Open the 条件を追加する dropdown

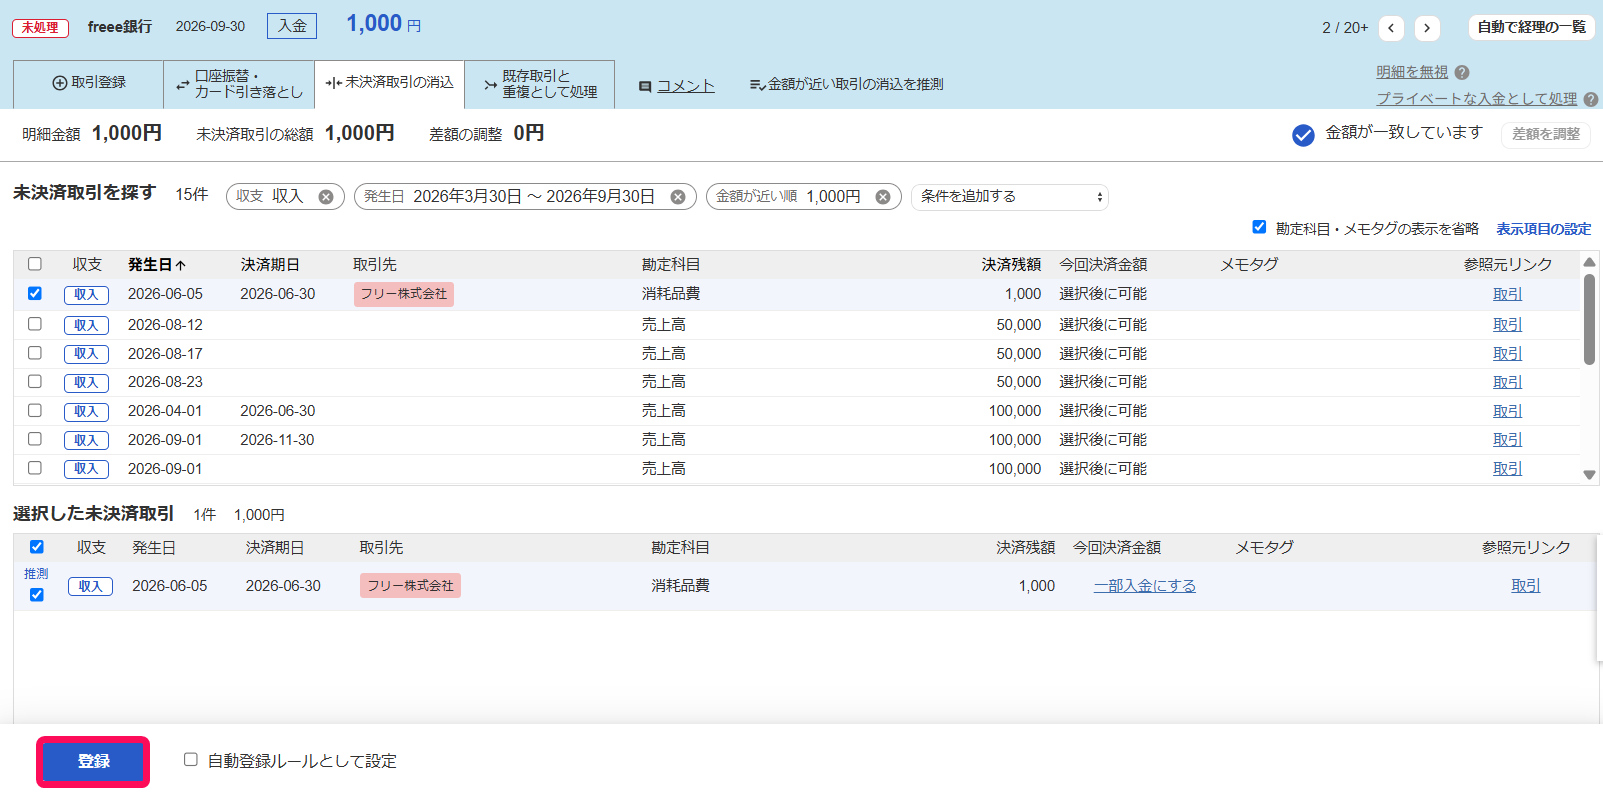1010,197
